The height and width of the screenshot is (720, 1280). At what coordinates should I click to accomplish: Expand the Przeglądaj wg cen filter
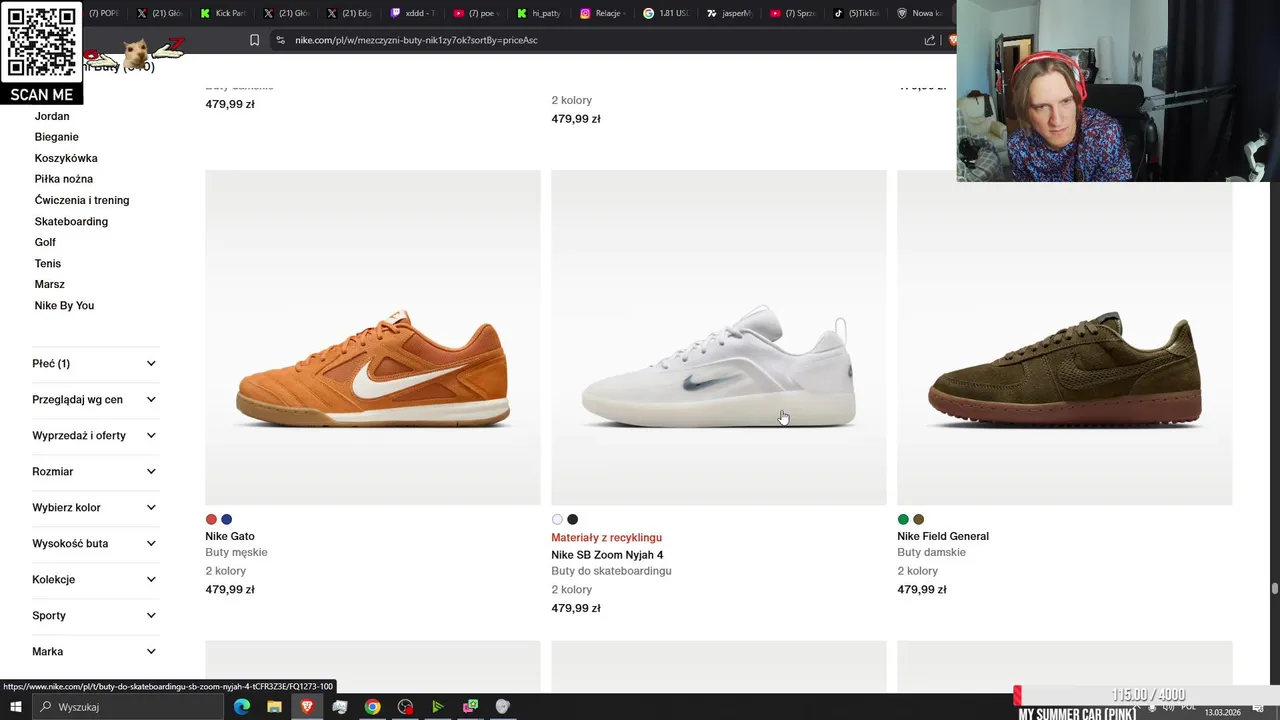(x=95, y=400)
